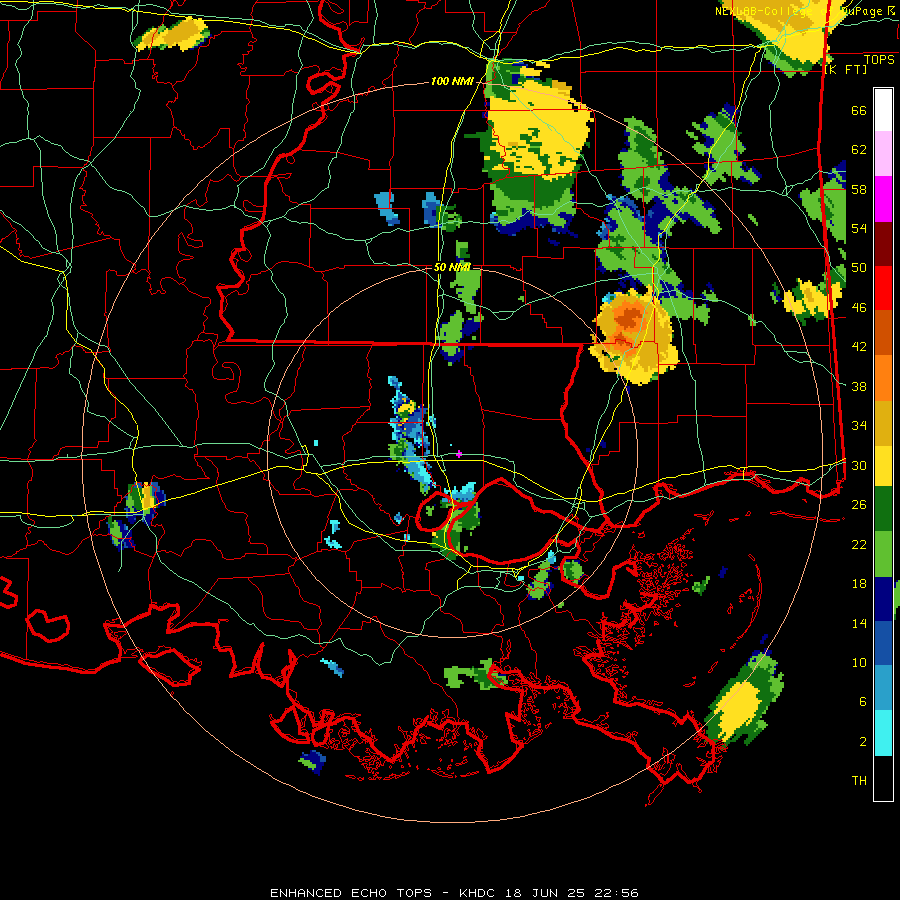The height and width of the screenshot is (900, 900).
Task: Click the dark maroon legend swatch
Action: (x=883, y=244)
